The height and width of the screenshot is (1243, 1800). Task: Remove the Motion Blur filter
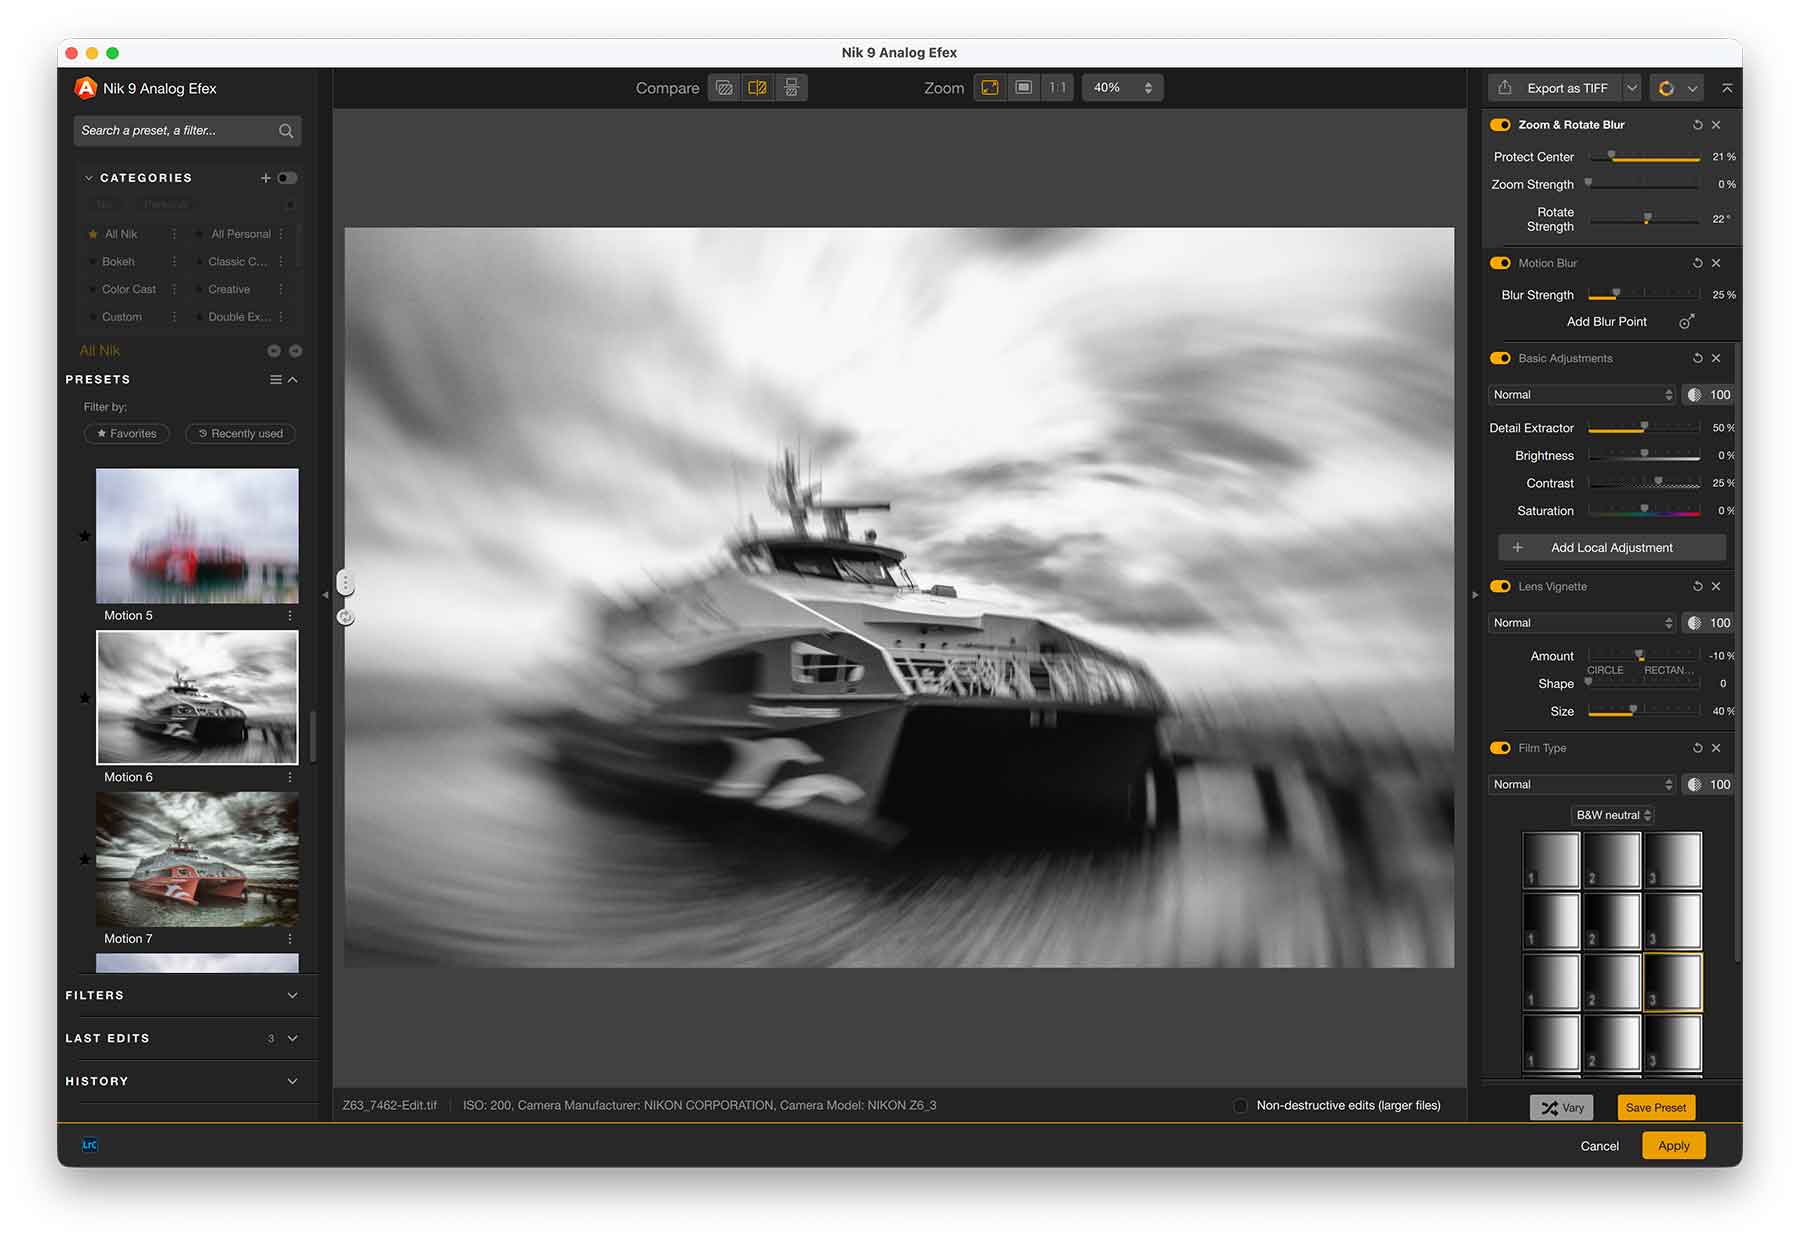[x=1716, y=263]
